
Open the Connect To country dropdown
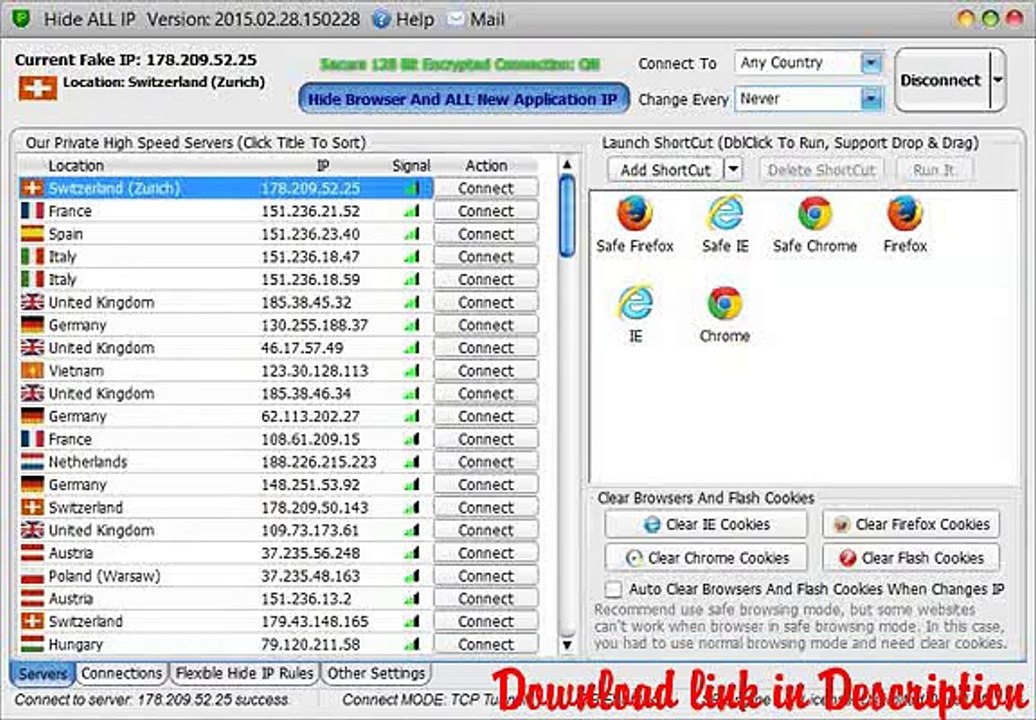(x=871, y=63)
